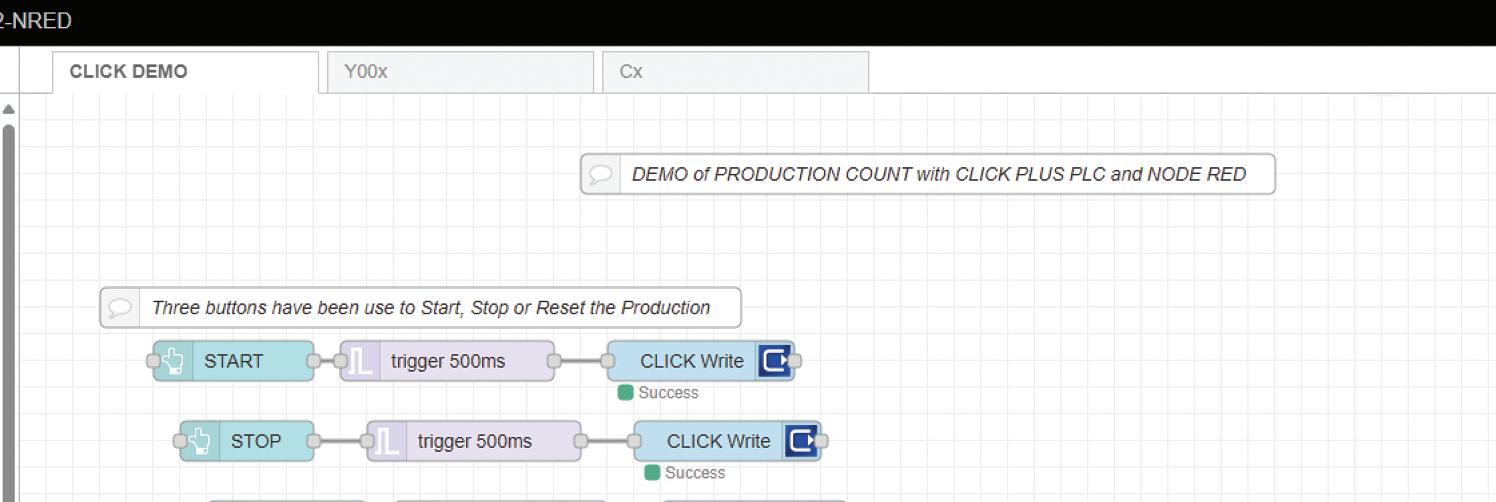
Task: Click the STOP inject button icon
Action: pos(200,441)
